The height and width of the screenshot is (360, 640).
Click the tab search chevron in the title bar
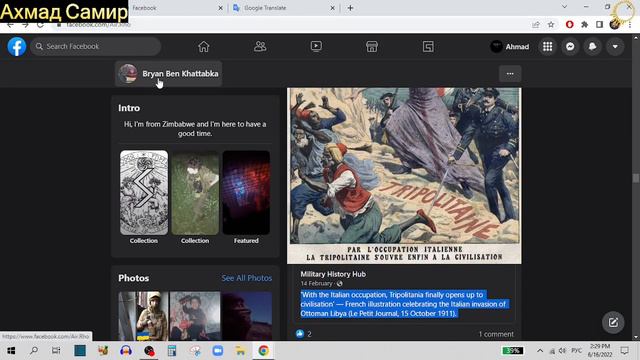coord(564,7)
